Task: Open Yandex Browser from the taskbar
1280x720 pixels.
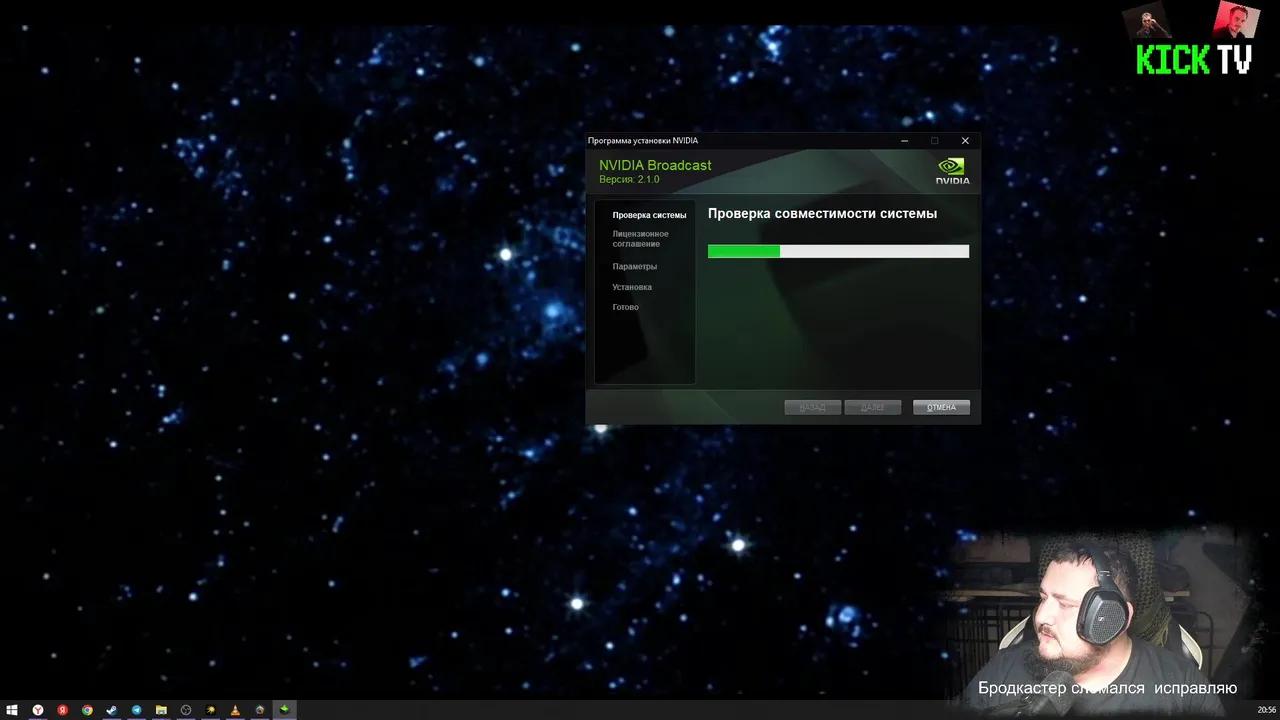Action: tap(38, 710)
